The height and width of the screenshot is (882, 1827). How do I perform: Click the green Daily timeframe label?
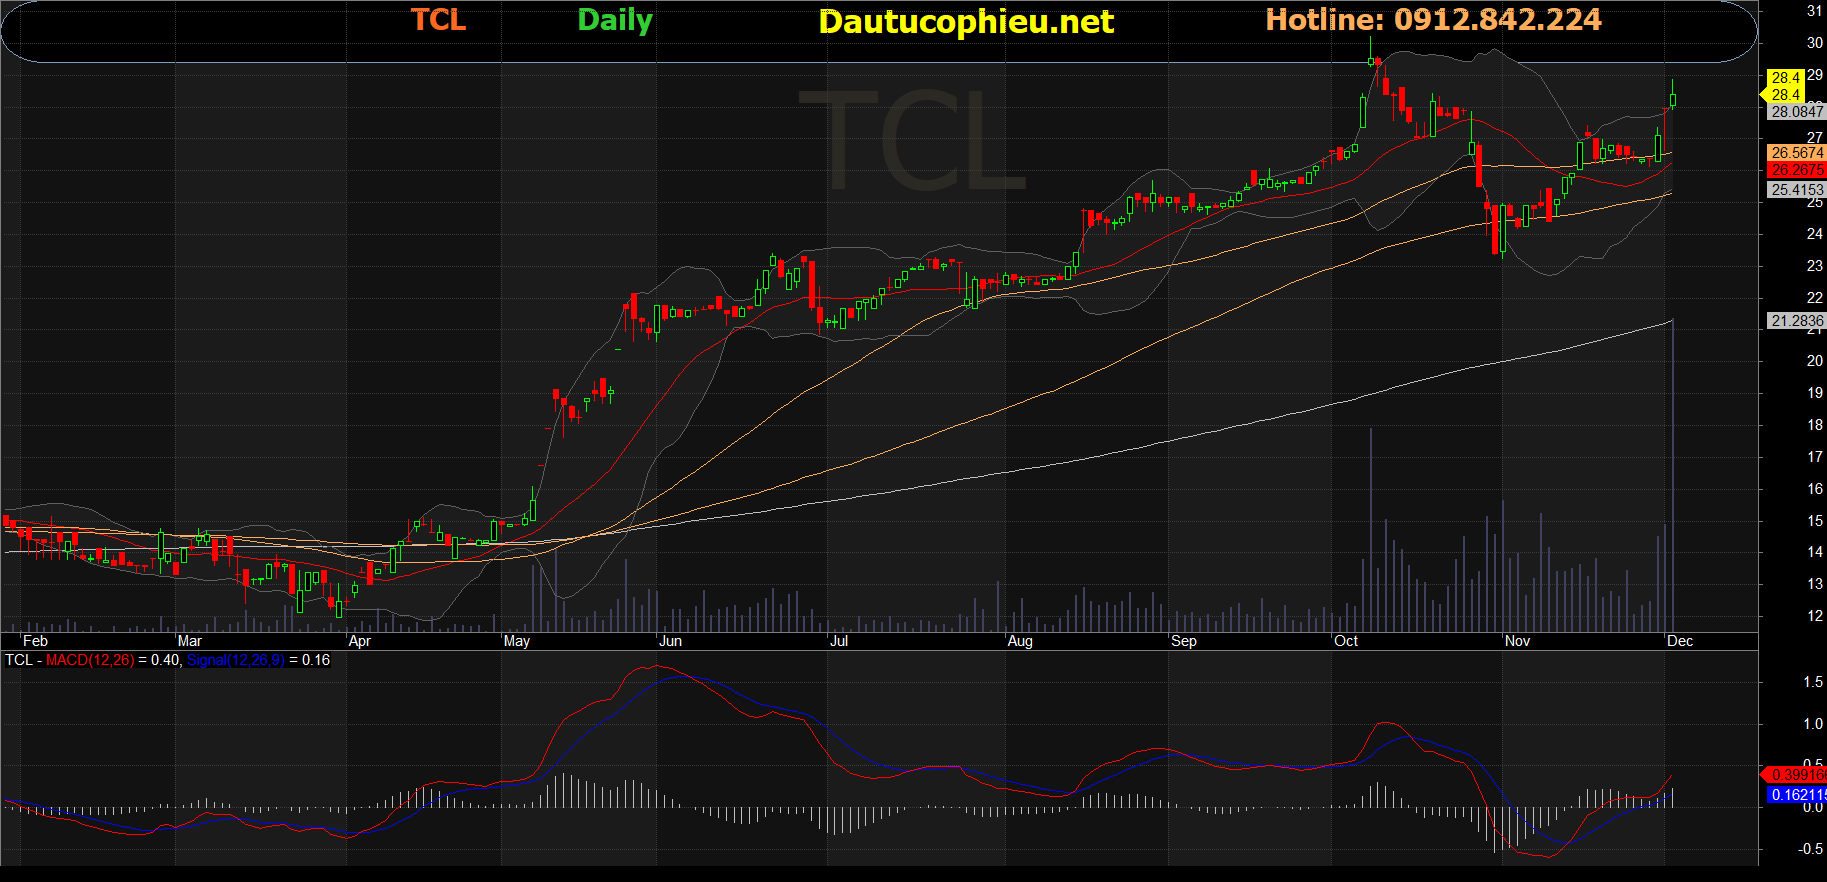615,21
